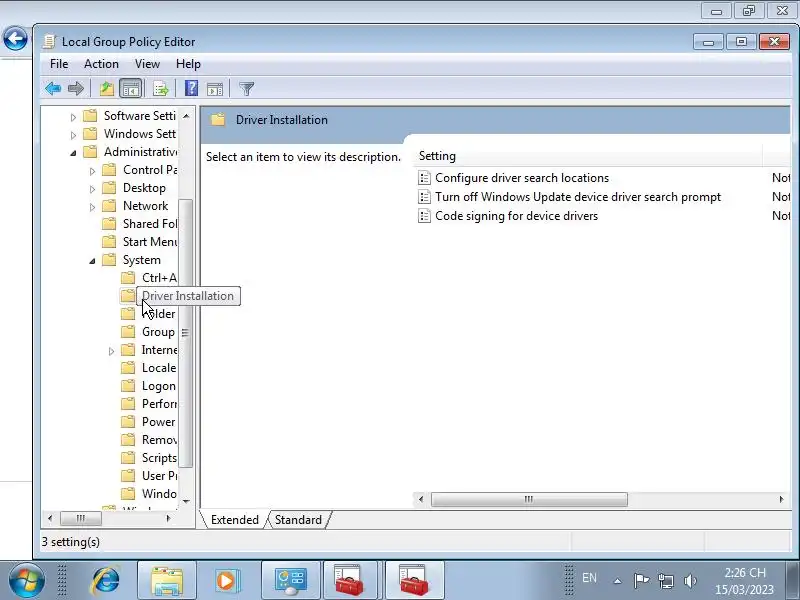Select Configure driver search locations setting
Viewport: 800px width, 600px height.
522,178
